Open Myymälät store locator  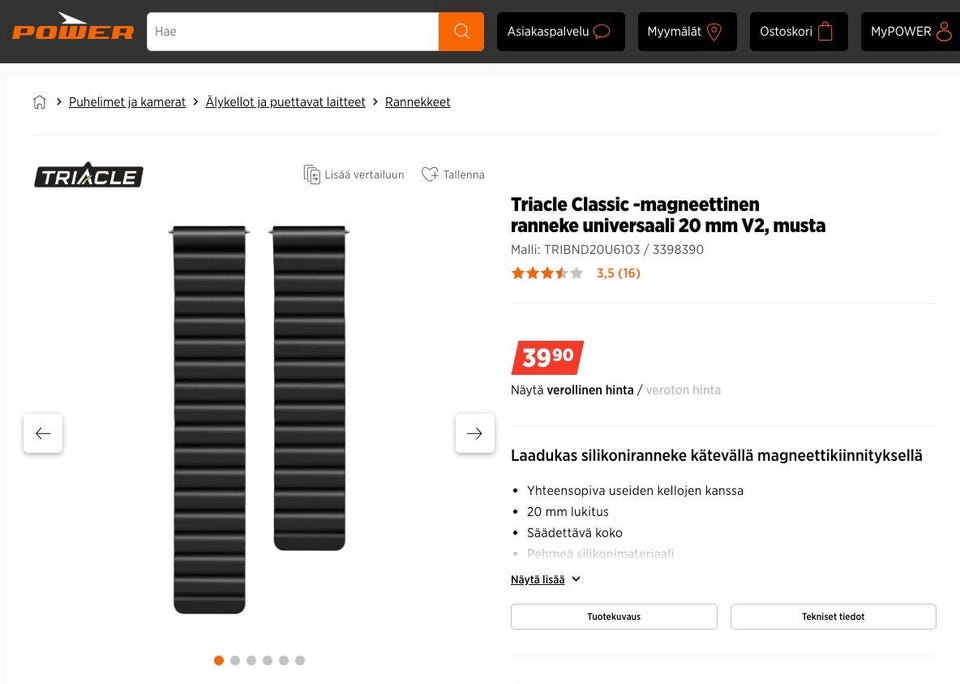click(686, 32)
